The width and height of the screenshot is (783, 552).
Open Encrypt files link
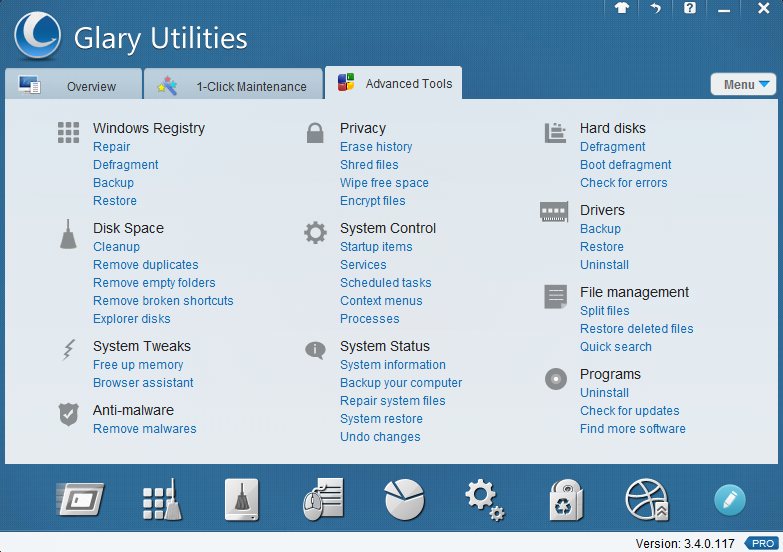point(373,201)
